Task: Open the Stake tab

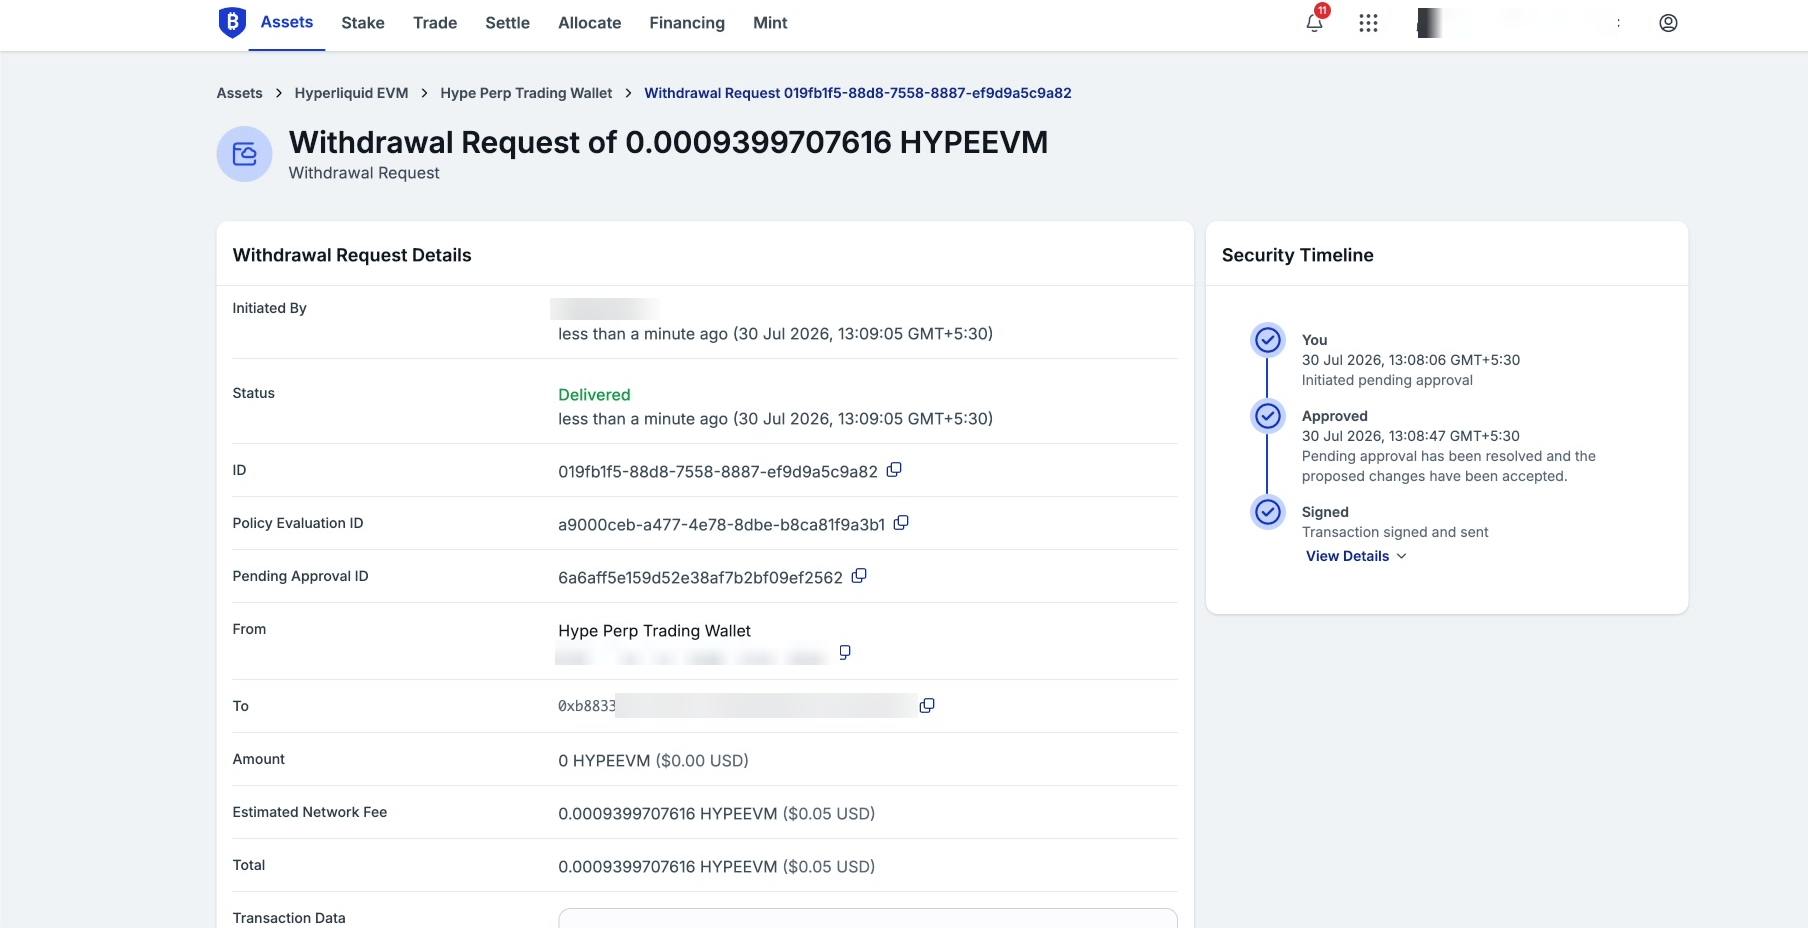Action: [363, 23]
